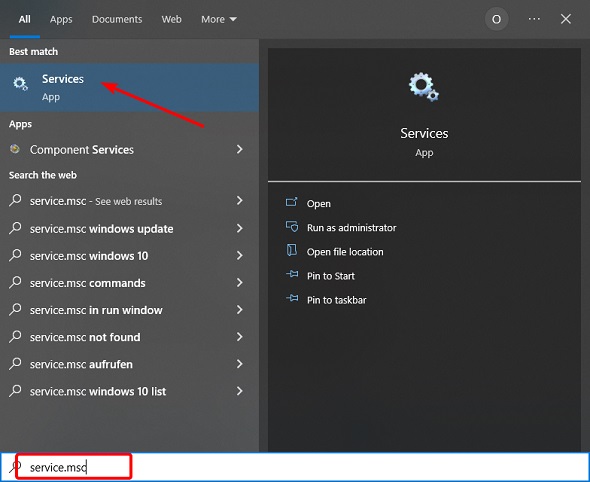The width and height of the screenshot is (590, 482).
Task: Expand the More dropdown
Action: [x=219, y=19]
